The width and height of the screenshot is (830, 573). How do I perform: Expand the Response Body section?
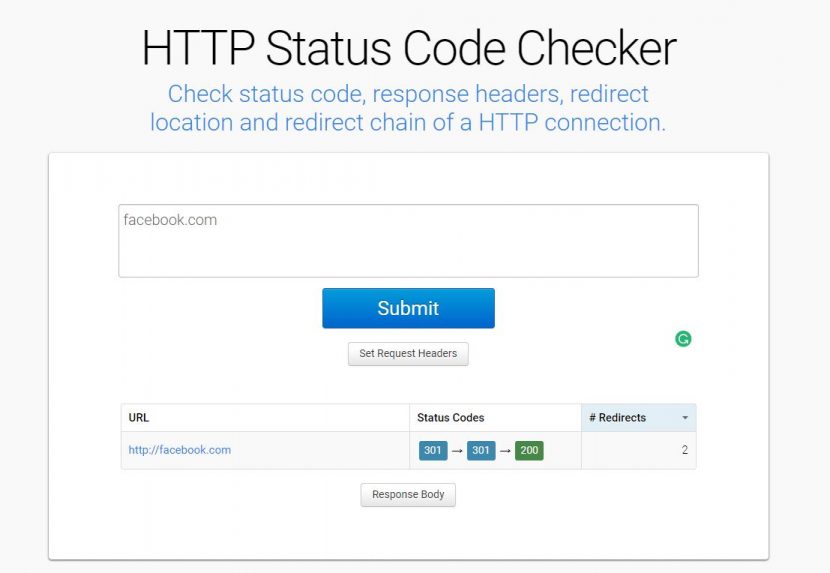tap(408, 495)
